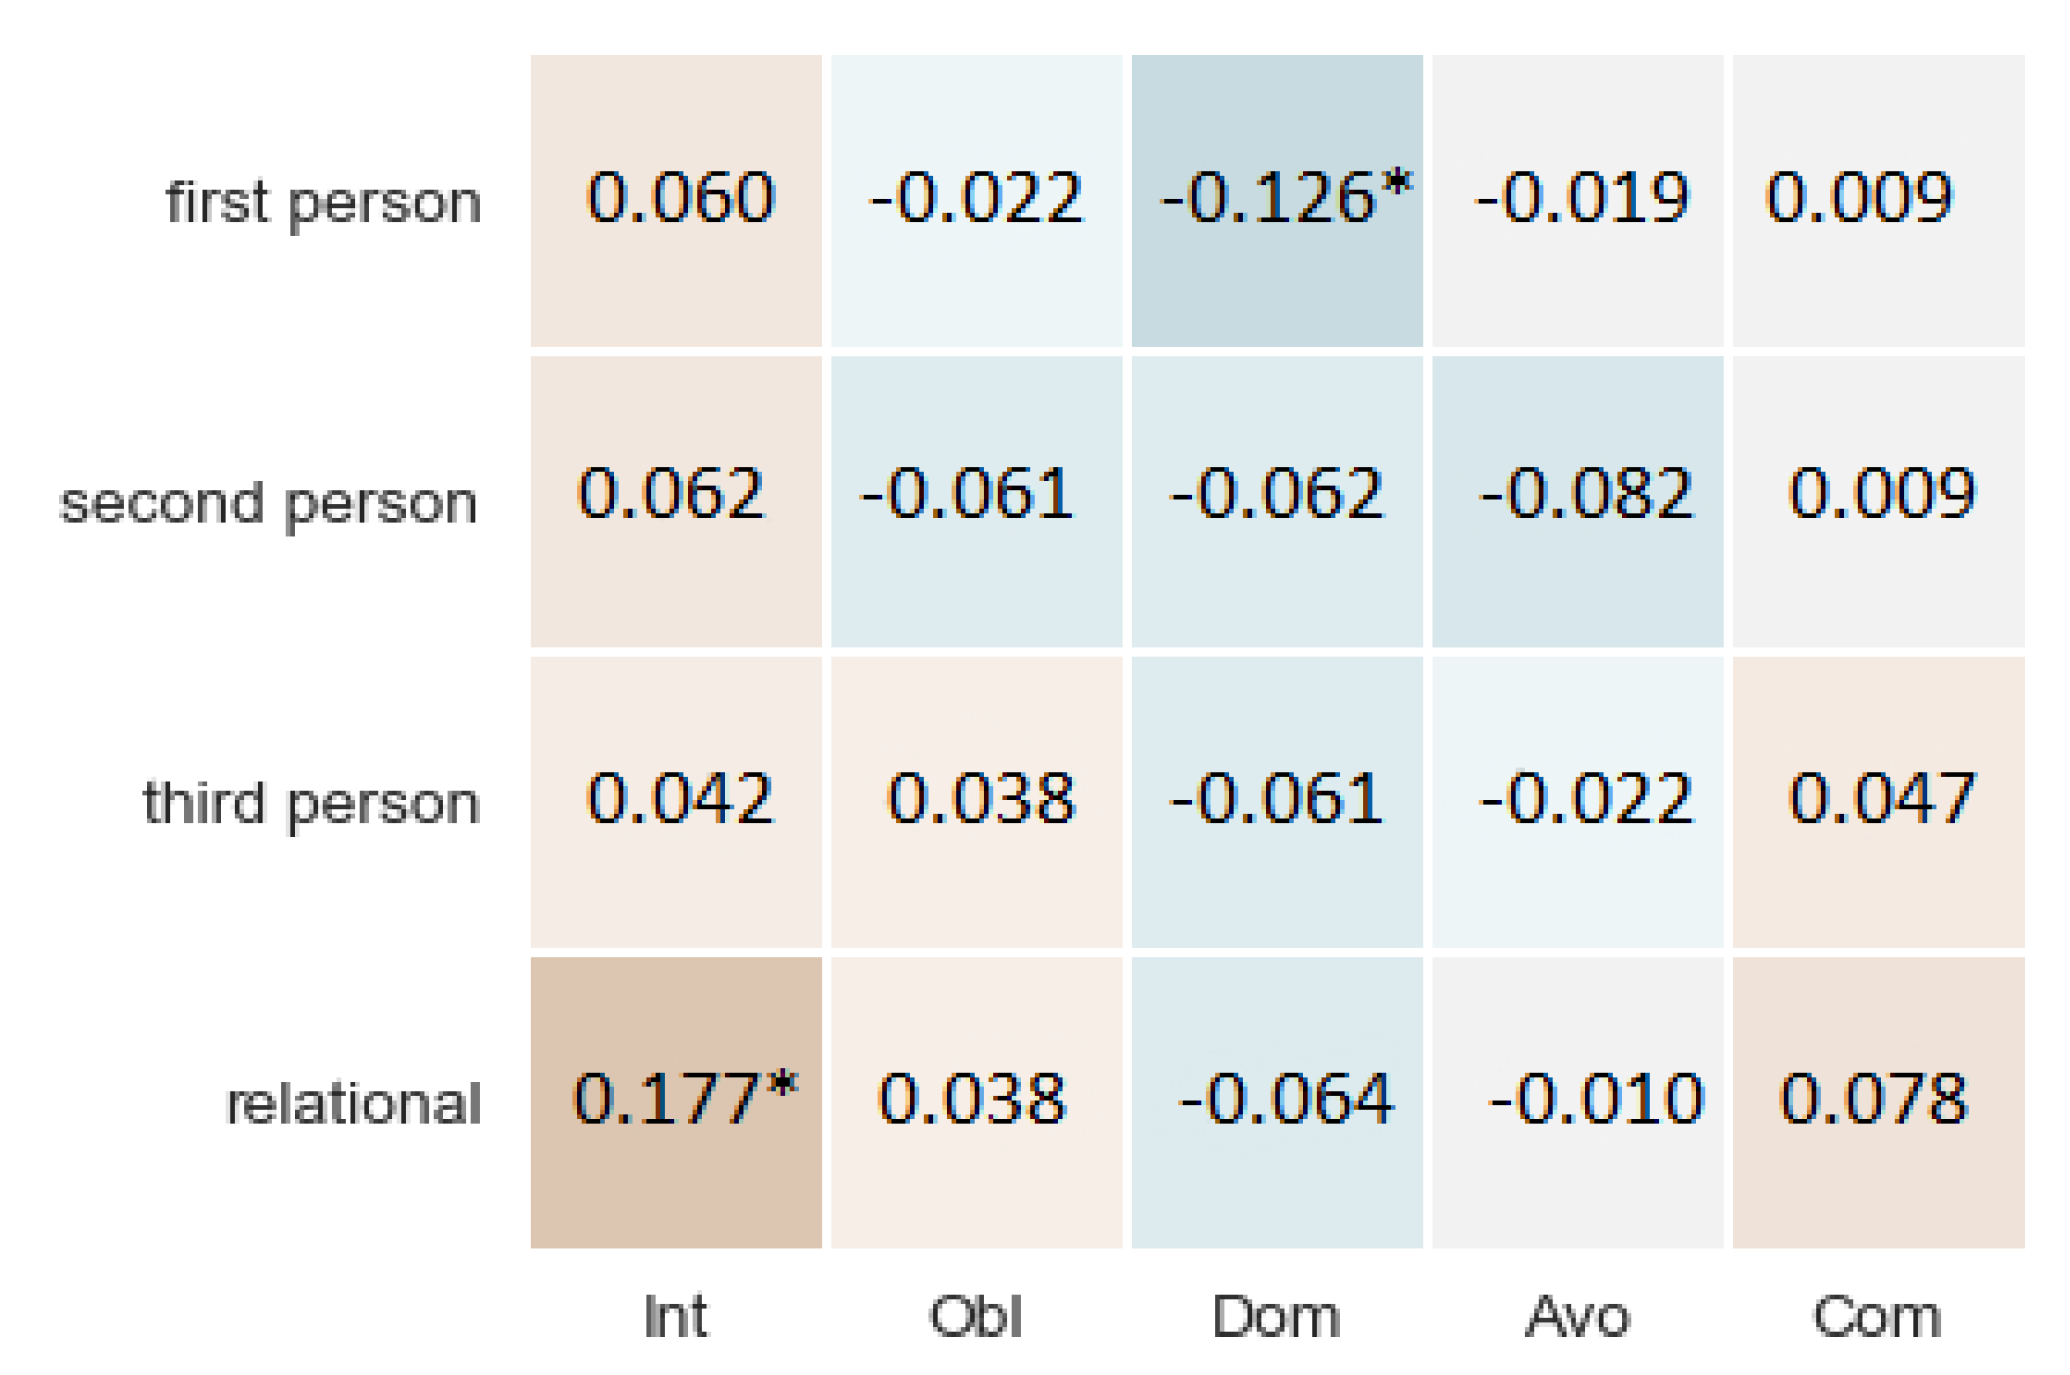Click the "Int" column label
This screenshot has width=2070, height=1375.
[676, 1316]
